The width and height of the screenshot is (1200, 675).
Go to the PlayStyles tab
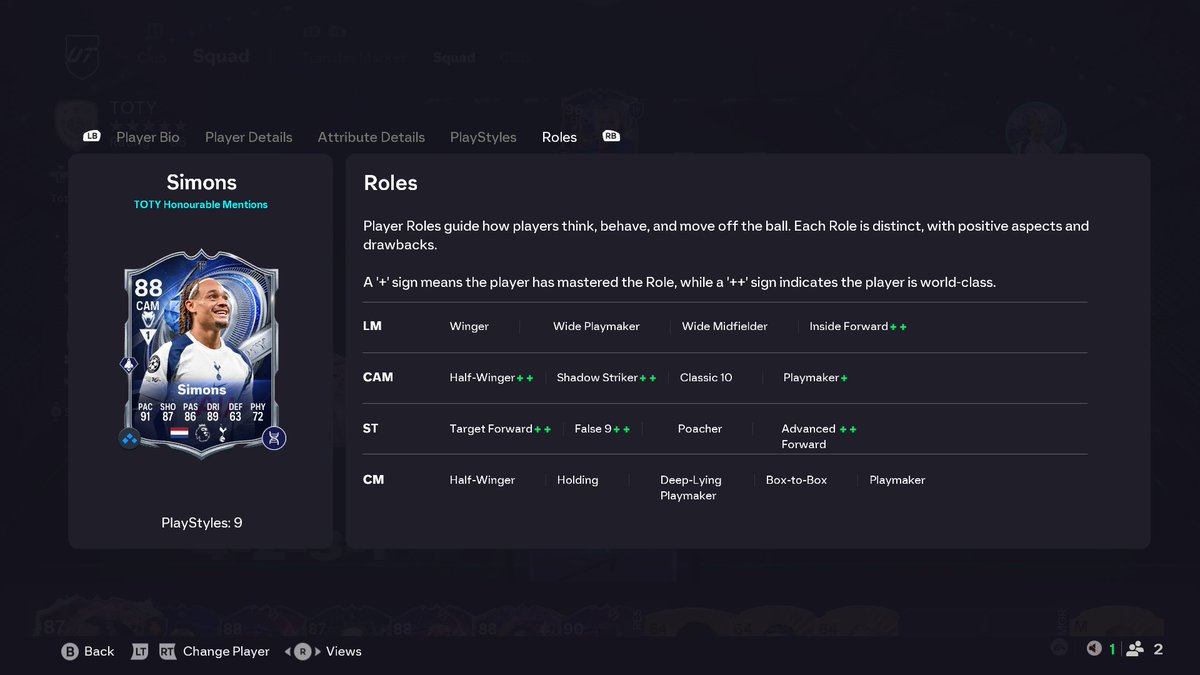(483, 137)
